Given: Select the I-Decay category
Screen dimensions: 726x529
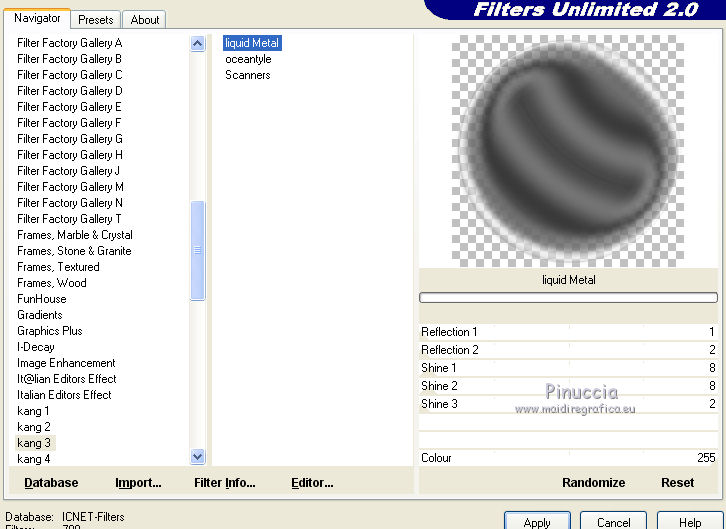Looking at the screenshot, I should 36,347.
